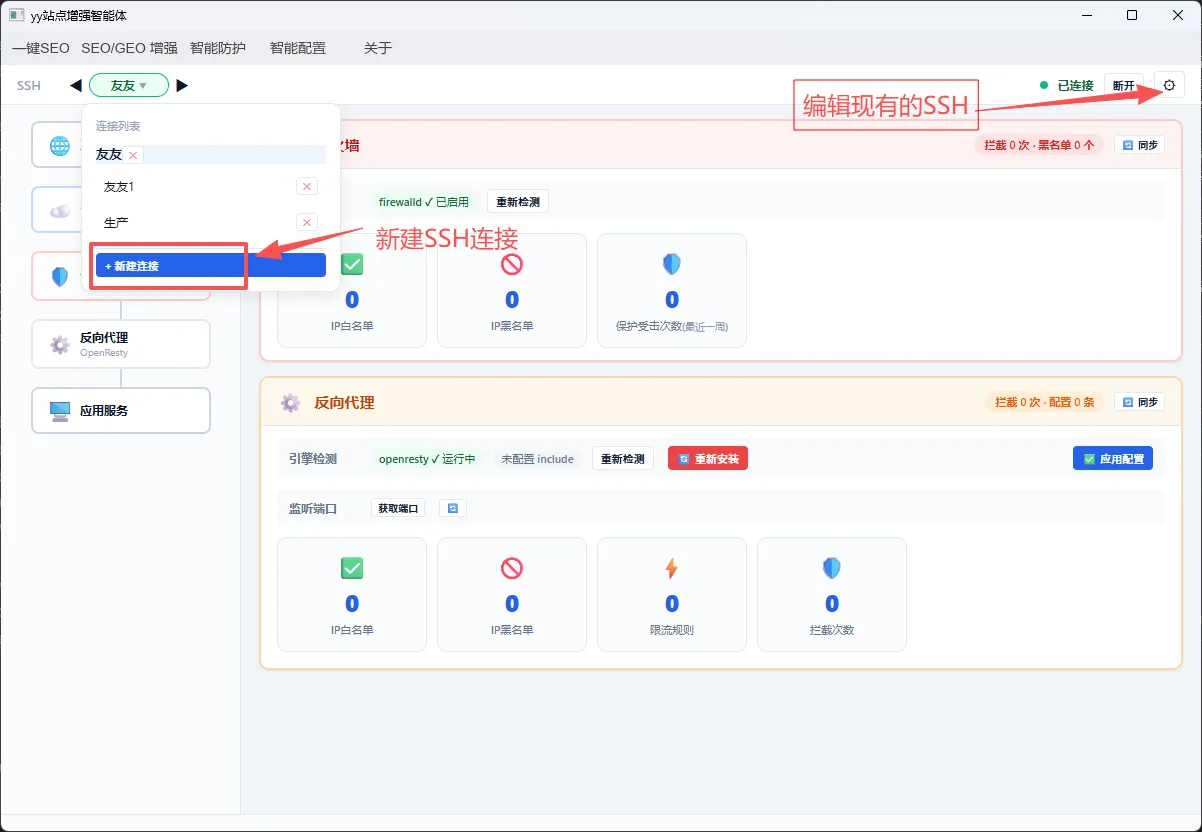Screen dimensions: 1202x832
Task: Click firewall IP黑名单 prohibited icon
Action: pos(512,265)
